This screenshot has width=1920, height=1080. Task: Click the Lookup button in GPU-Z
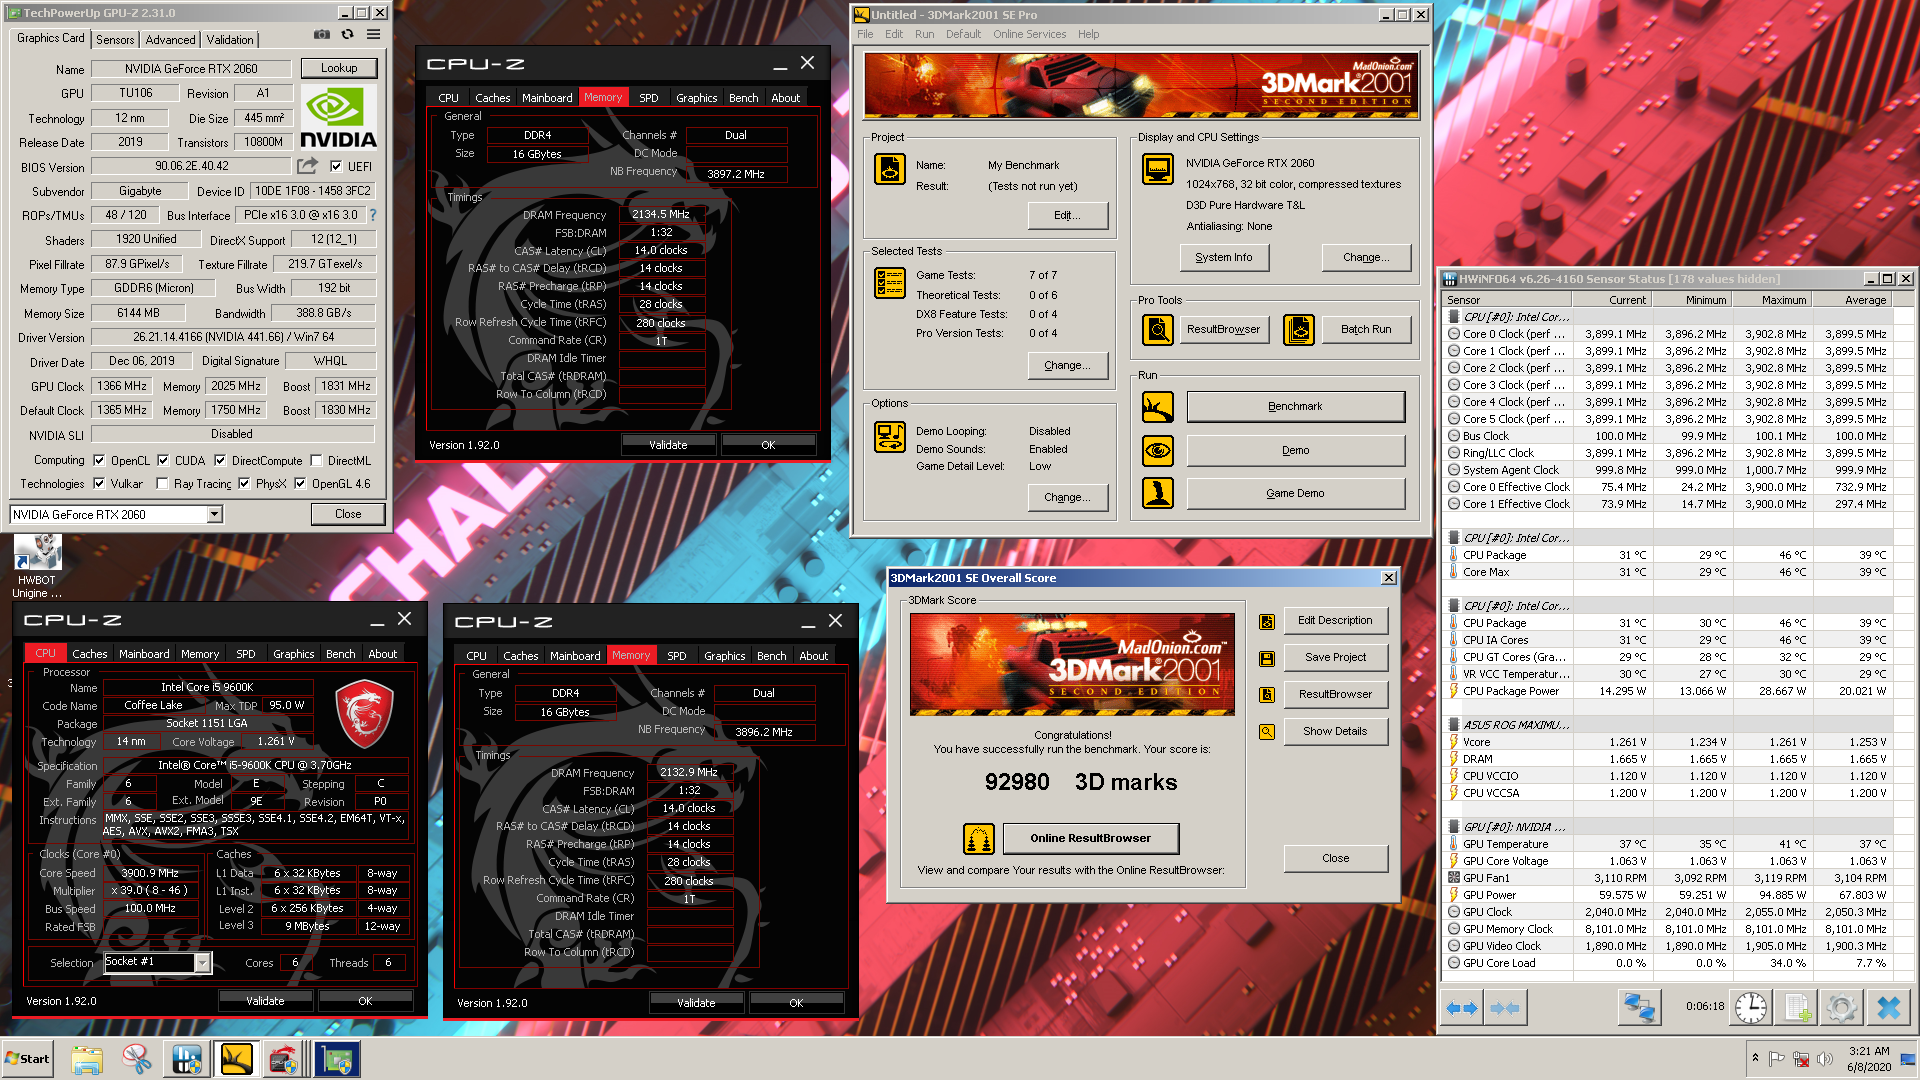(339, 68)
